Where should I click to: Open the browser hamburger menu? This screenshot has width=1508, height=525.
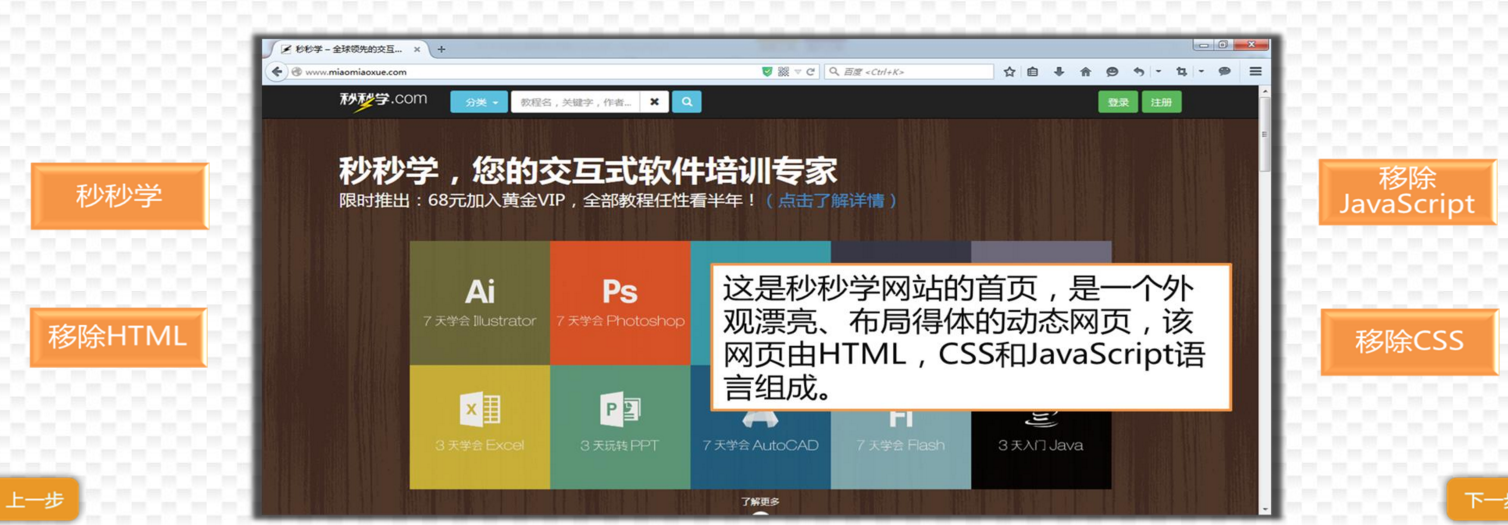1255,72
